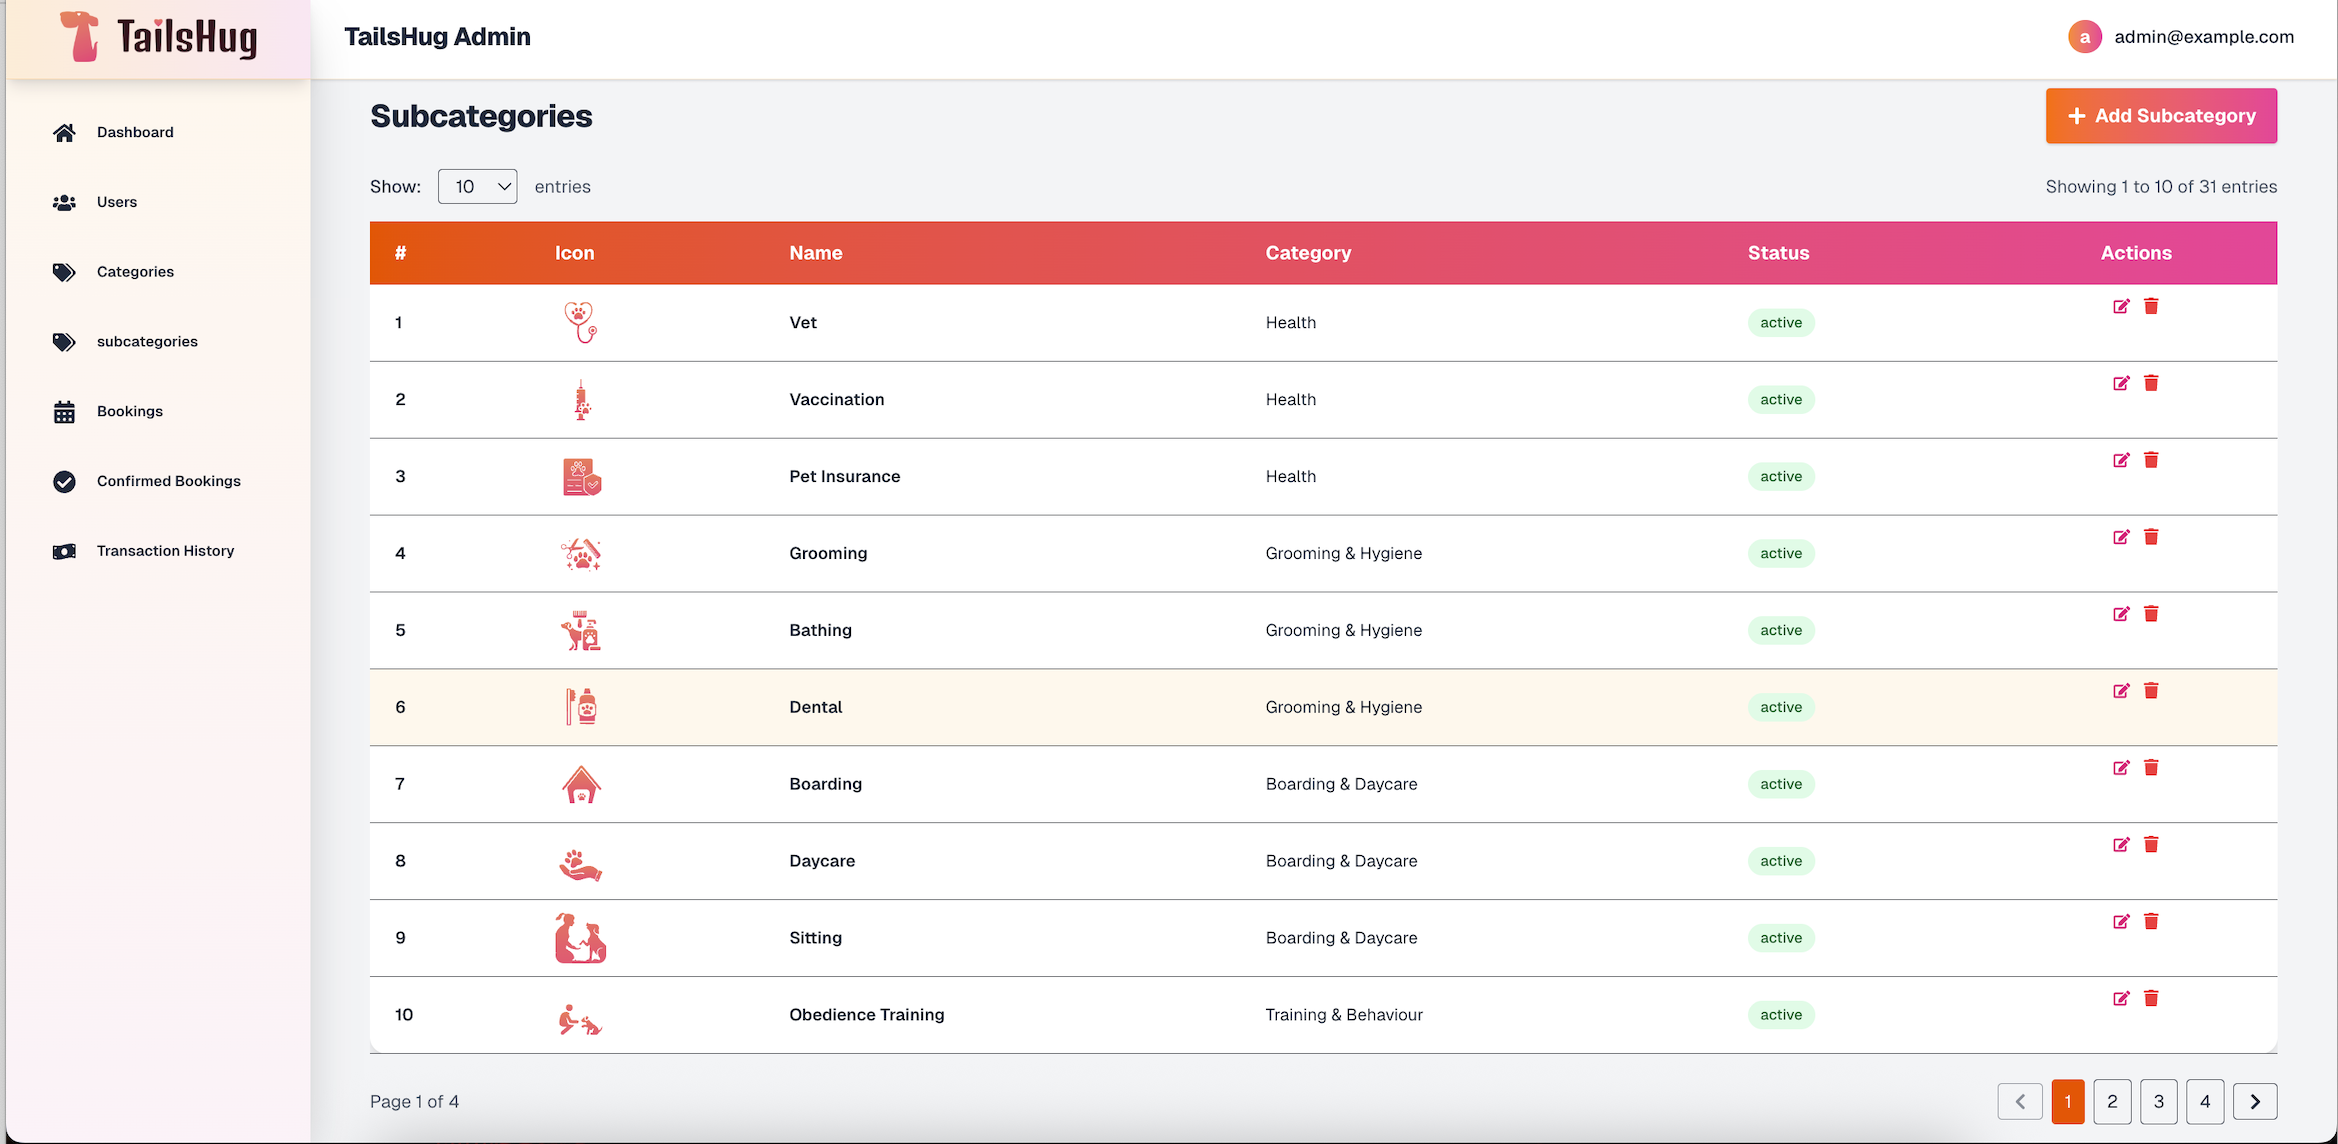Open Bookings via the calendar icon
The height and width of the screenshot is (1144, 2338).
[x=64, y=411]
